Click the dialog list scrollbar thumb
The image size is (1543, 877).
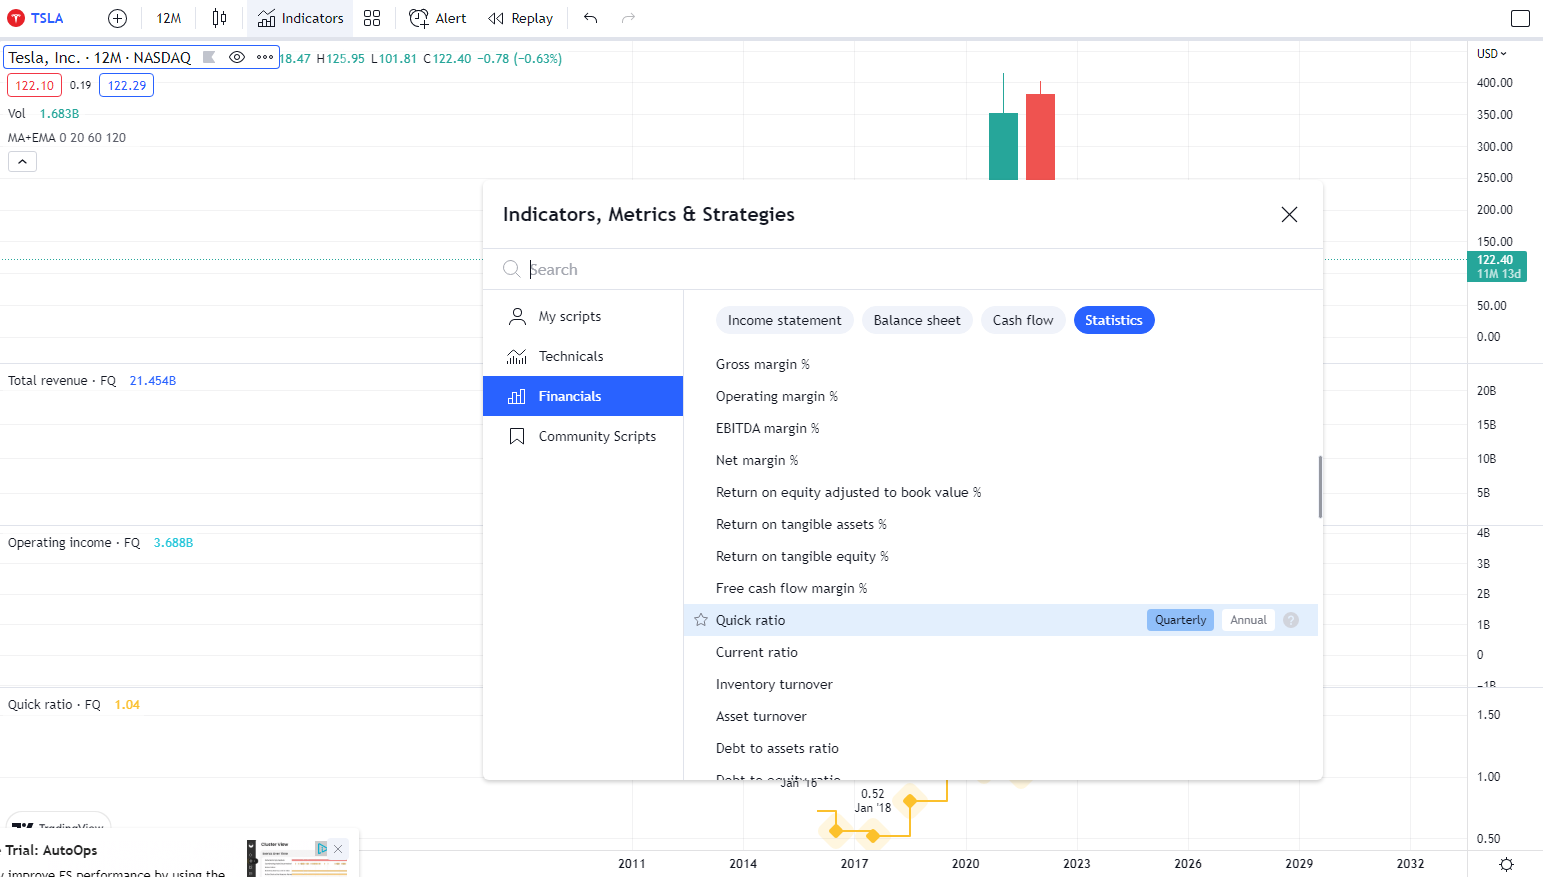tap(1320, 487)
